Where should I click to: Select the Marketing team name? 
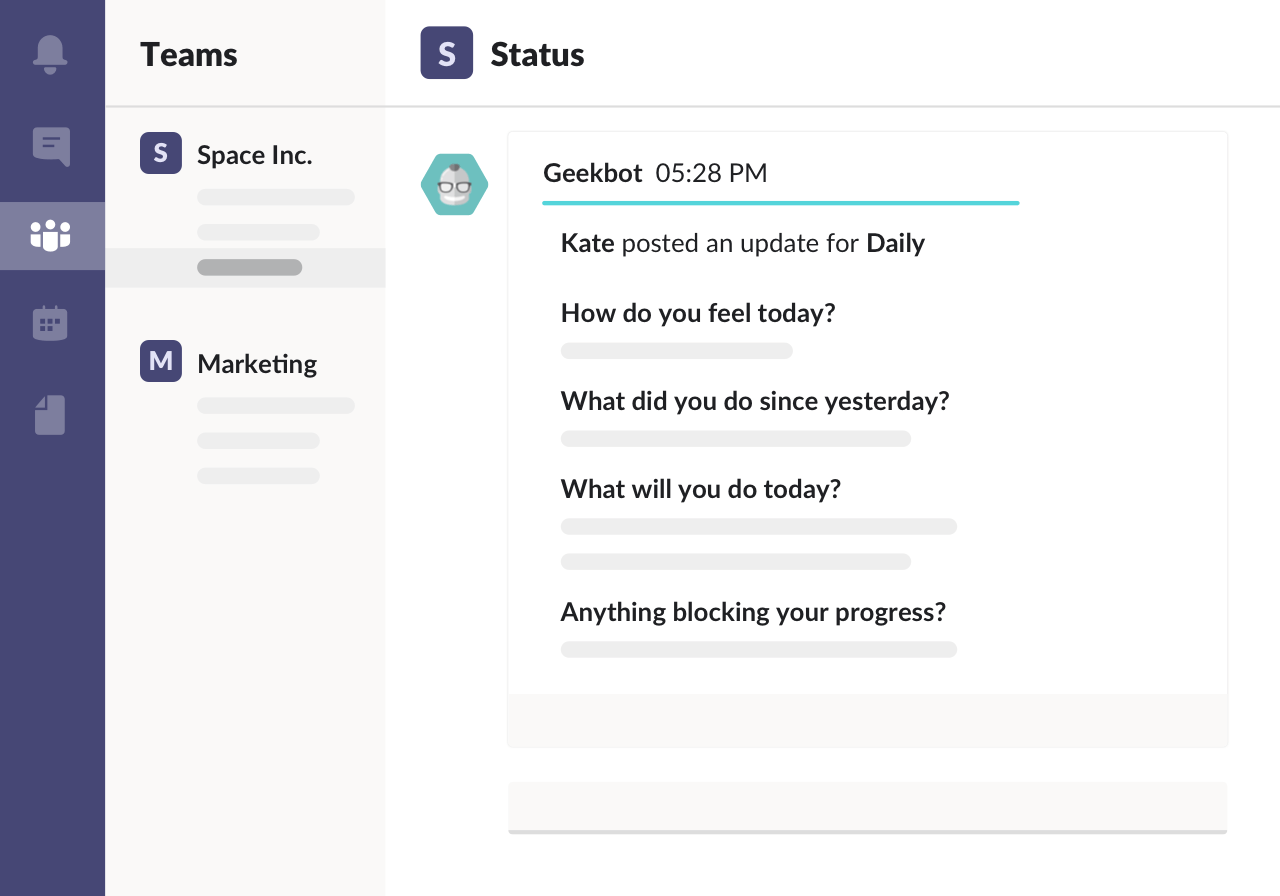tap(257, 363)
